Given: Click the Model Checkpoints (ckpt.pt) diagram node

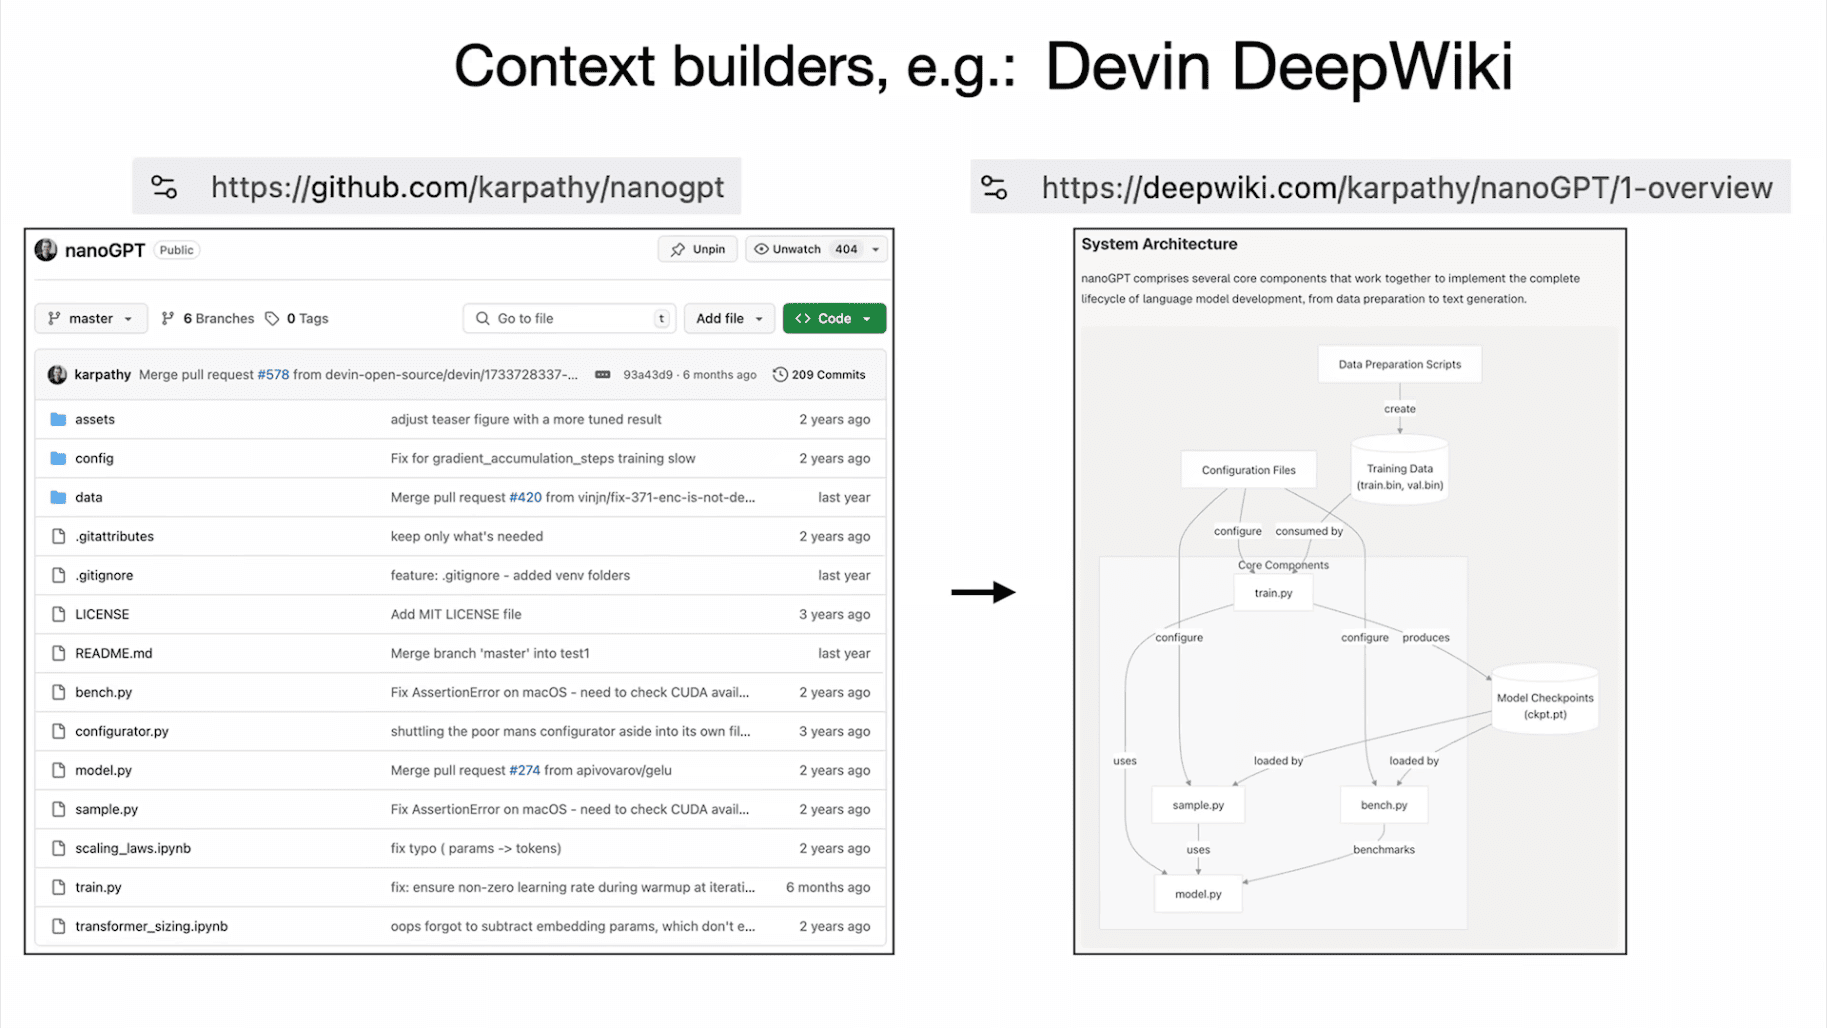Looking at the screenshot, I should pos(1545,700).
